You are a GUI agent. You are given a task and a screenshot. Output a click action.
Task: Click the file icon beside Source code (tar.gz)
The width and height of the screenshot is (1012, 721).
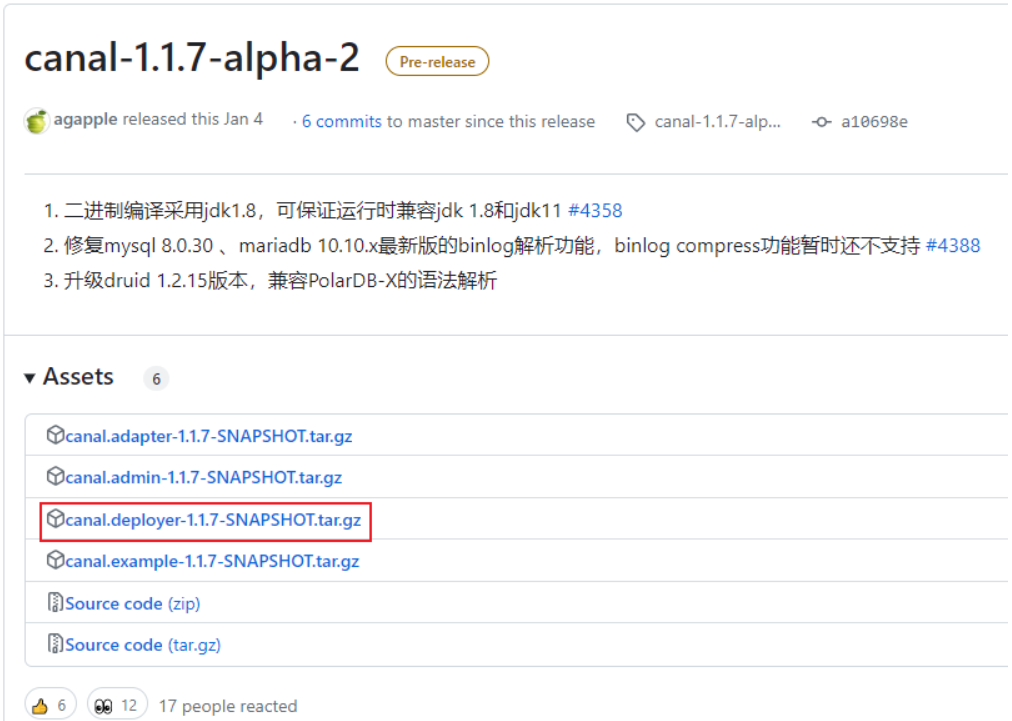56,644
